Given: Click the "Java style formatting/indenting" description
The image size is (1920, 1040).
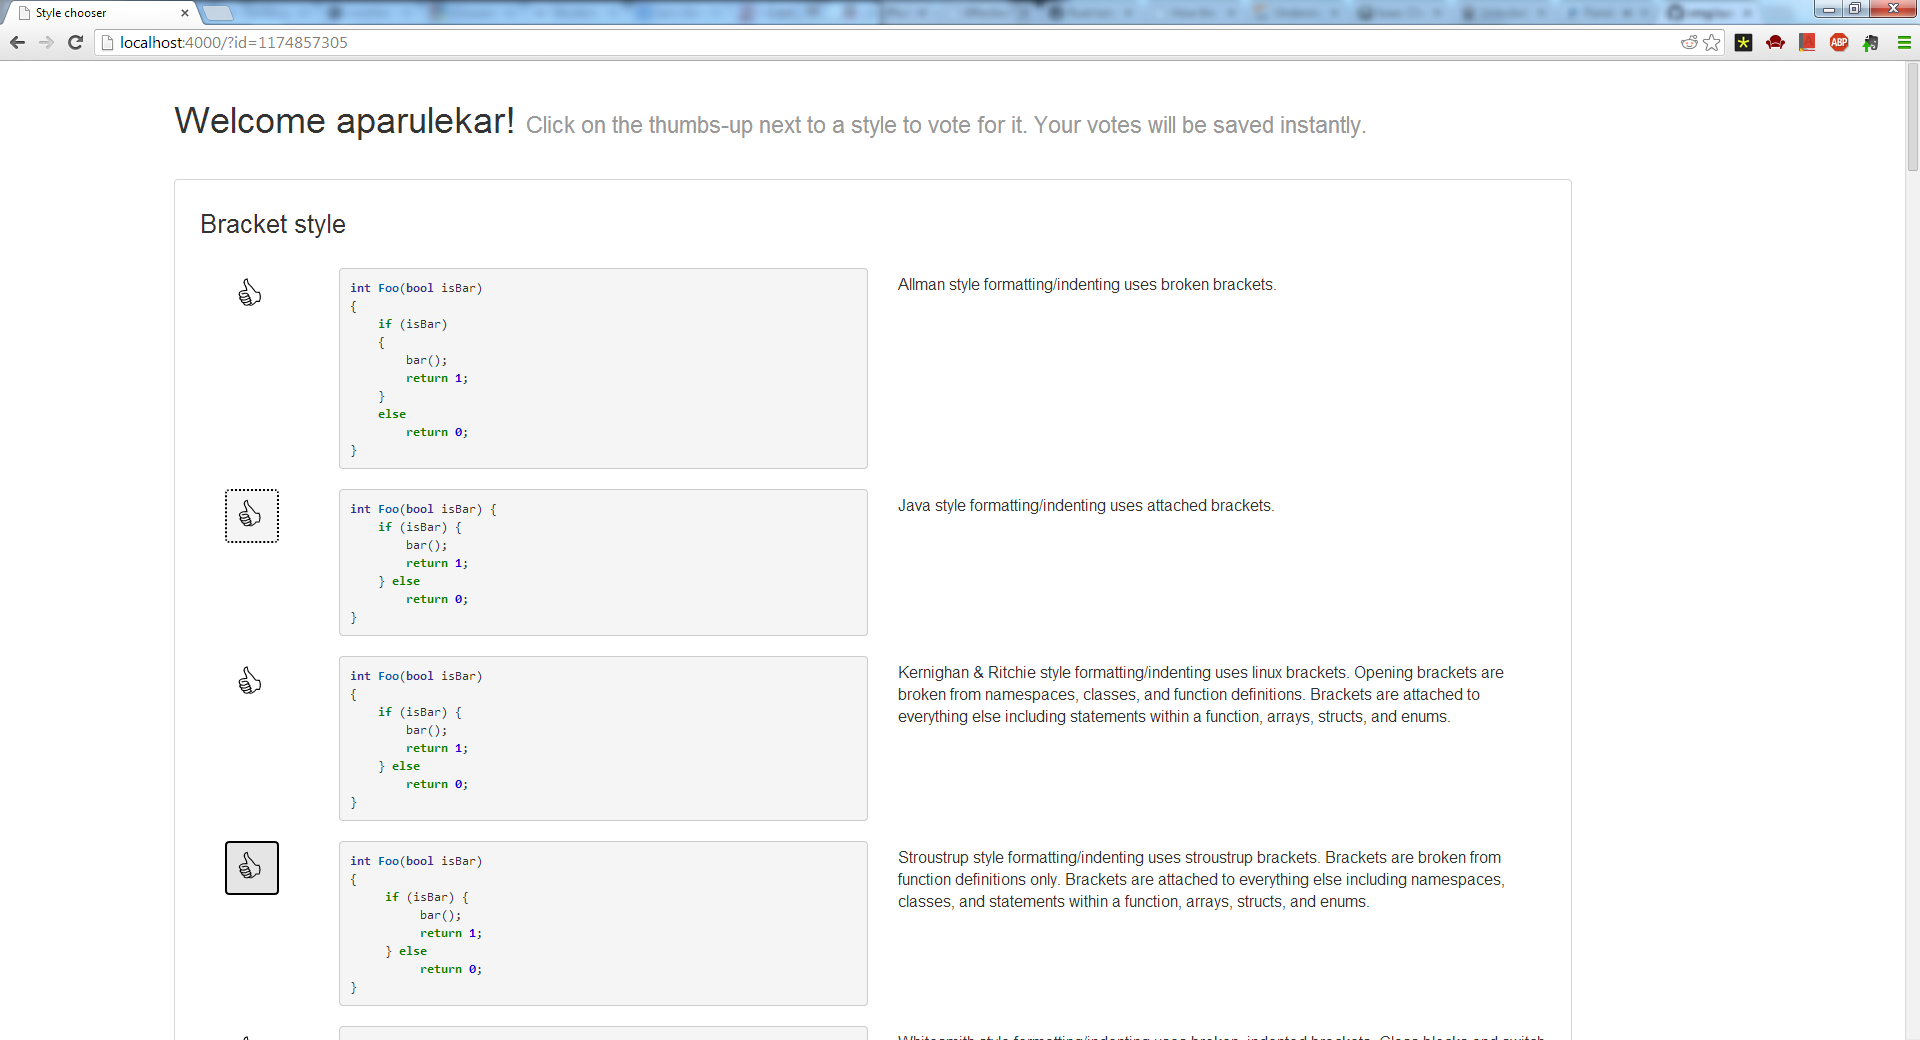Looking at the screenshot, I should point(1086,506).
